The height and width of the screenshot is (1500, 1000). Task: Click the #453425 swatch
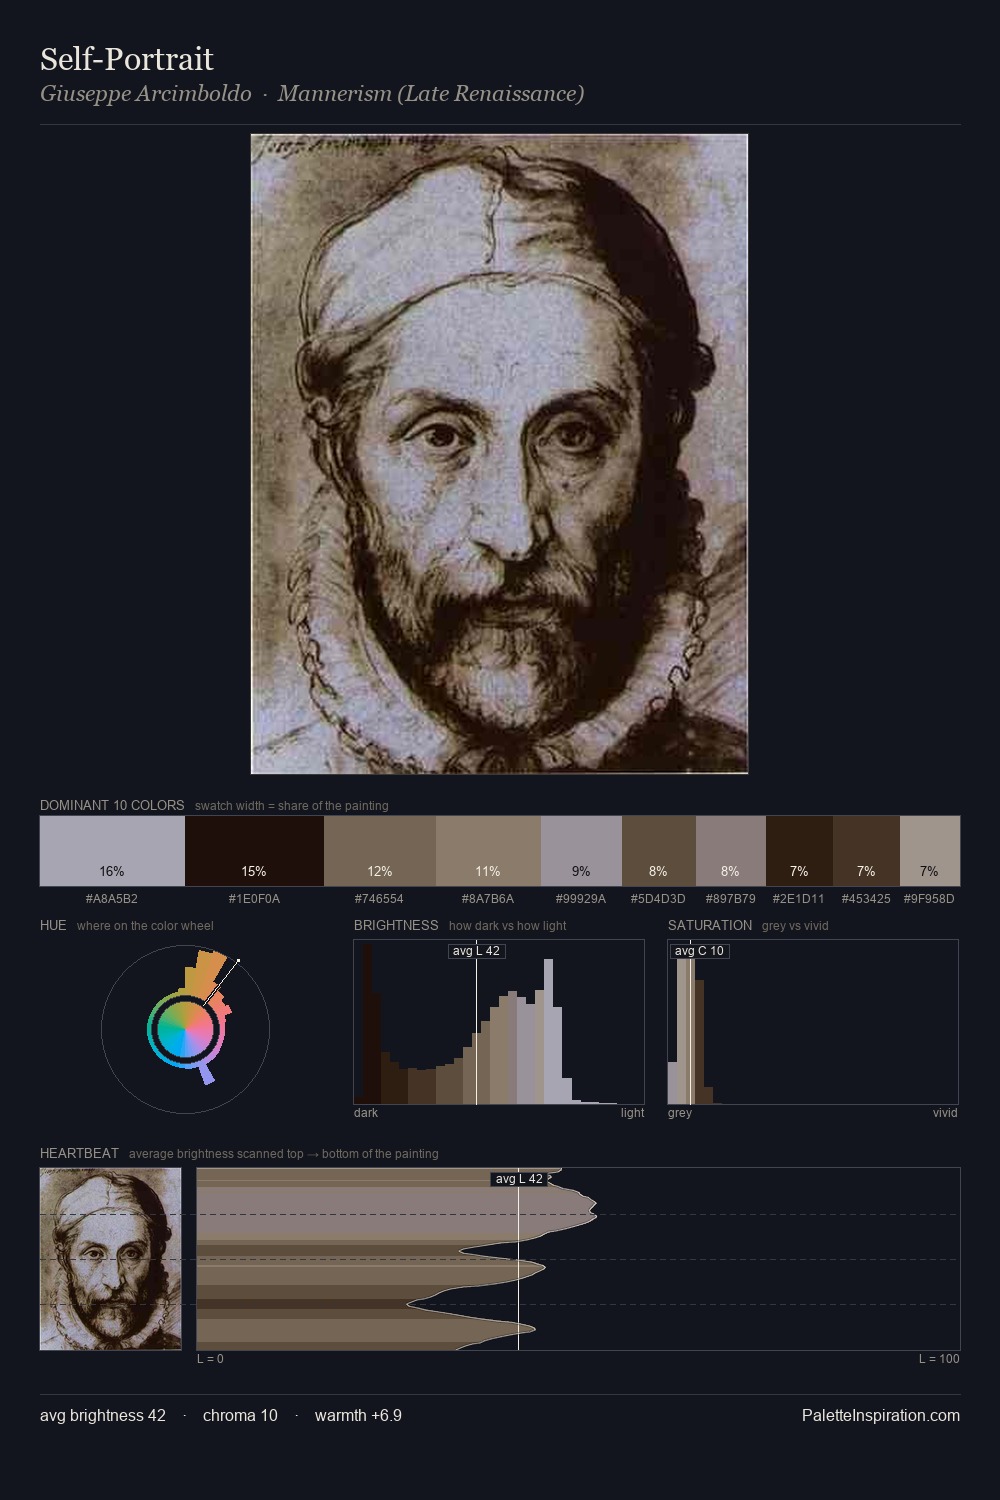[x=866, y=851]
